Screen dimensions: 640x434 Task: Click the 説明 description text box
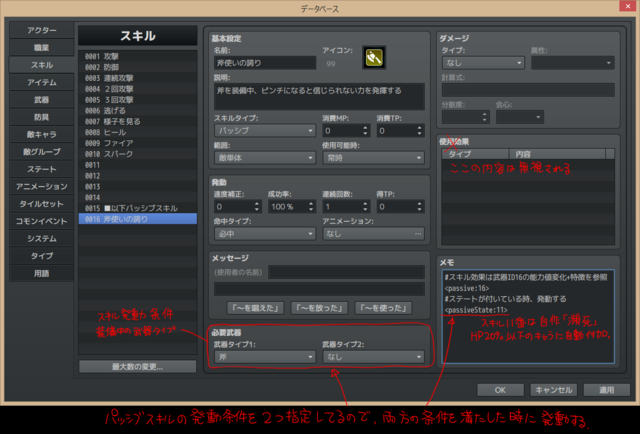pos(319,96)
